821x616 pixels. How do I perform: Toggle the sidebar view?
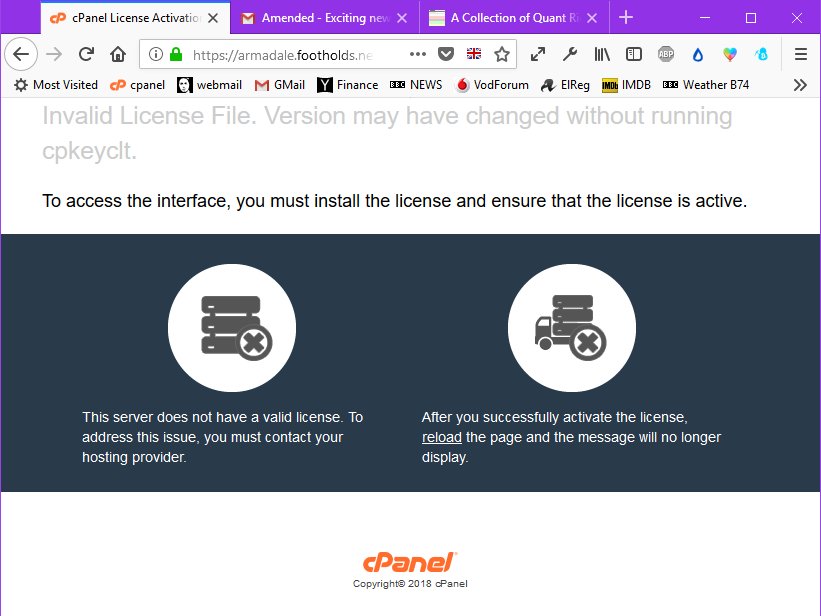coord(634,54)
